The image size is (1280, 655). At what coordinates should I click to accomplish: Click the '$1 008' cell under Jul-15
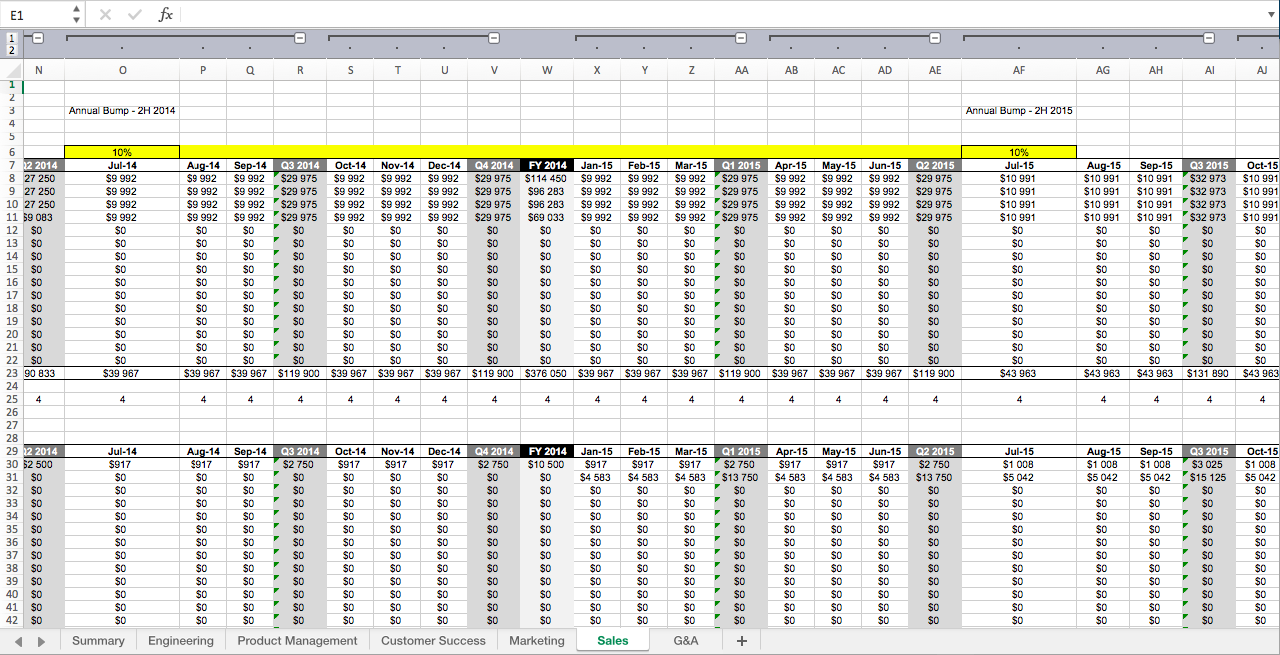point(1019,465)
